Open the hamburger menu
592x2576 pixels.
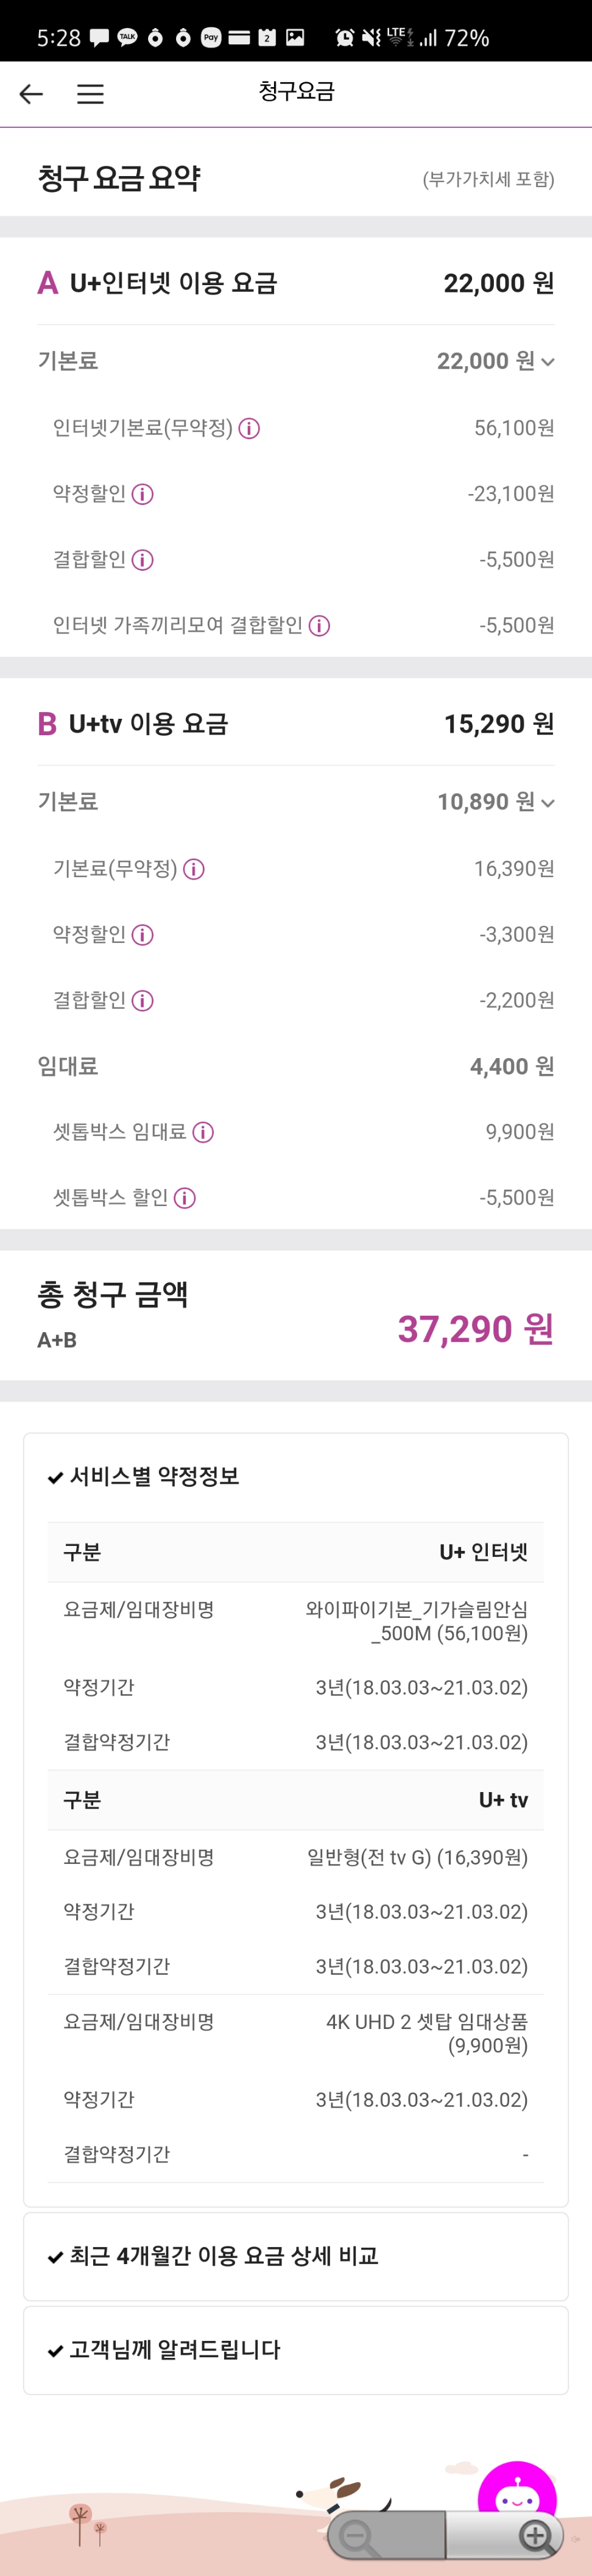pos(90,94)
